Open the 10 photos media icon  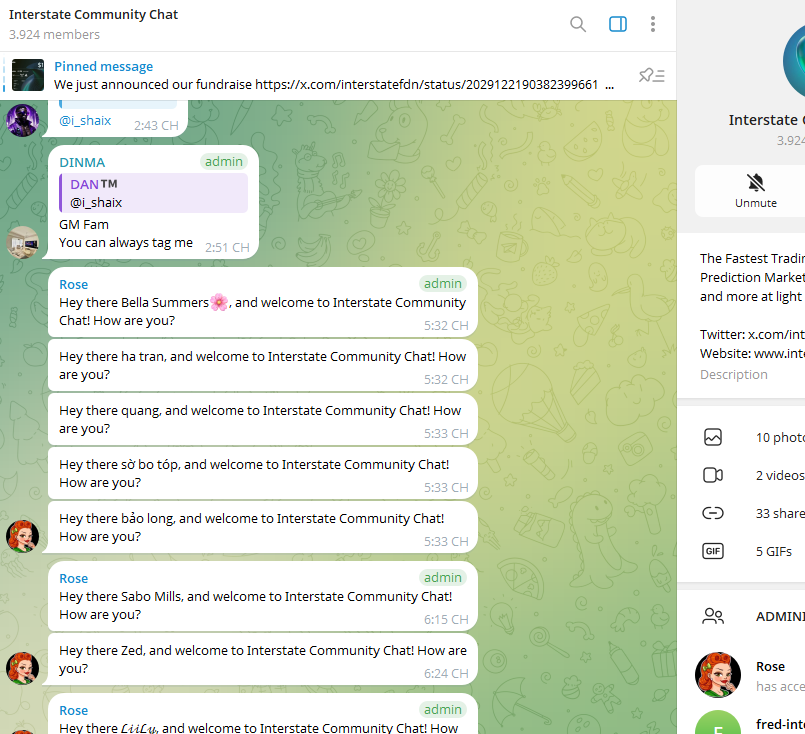tap(713, 437)
